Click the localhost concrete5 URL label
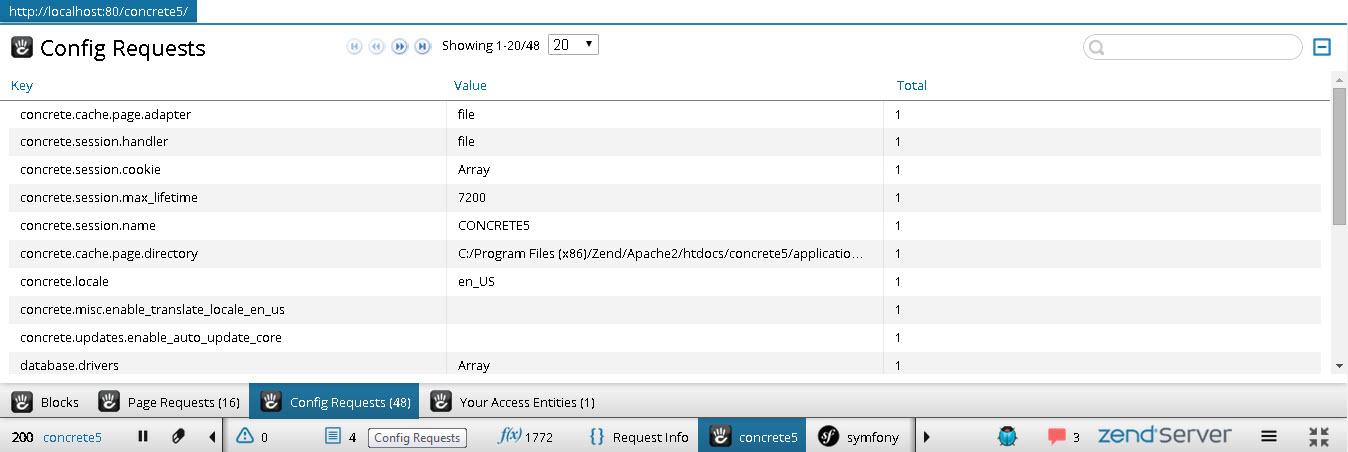1348x452 pixels. 98,12
